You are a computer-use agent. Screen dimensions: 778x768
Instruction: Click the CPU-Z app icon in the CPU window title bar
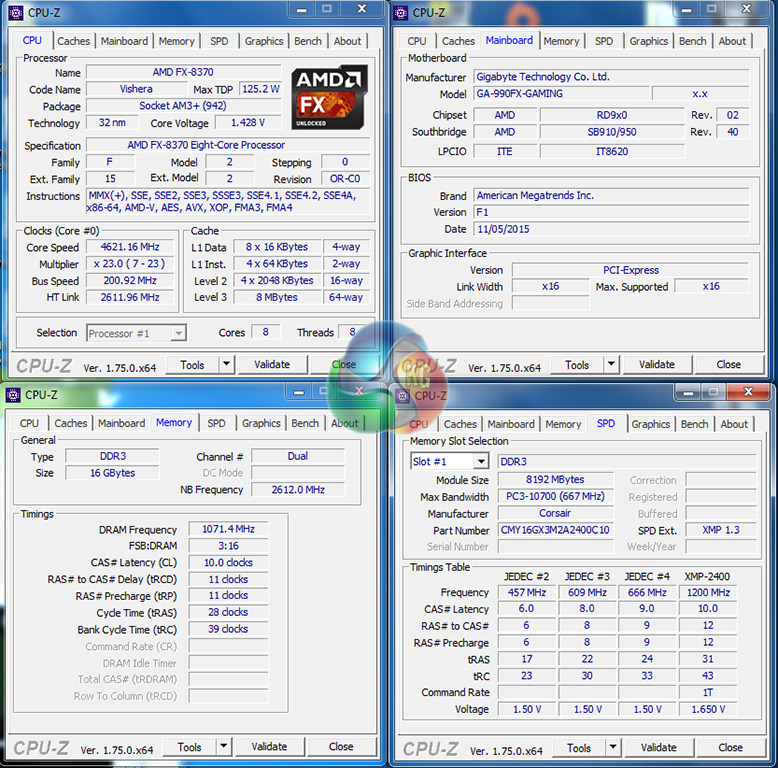15,13
